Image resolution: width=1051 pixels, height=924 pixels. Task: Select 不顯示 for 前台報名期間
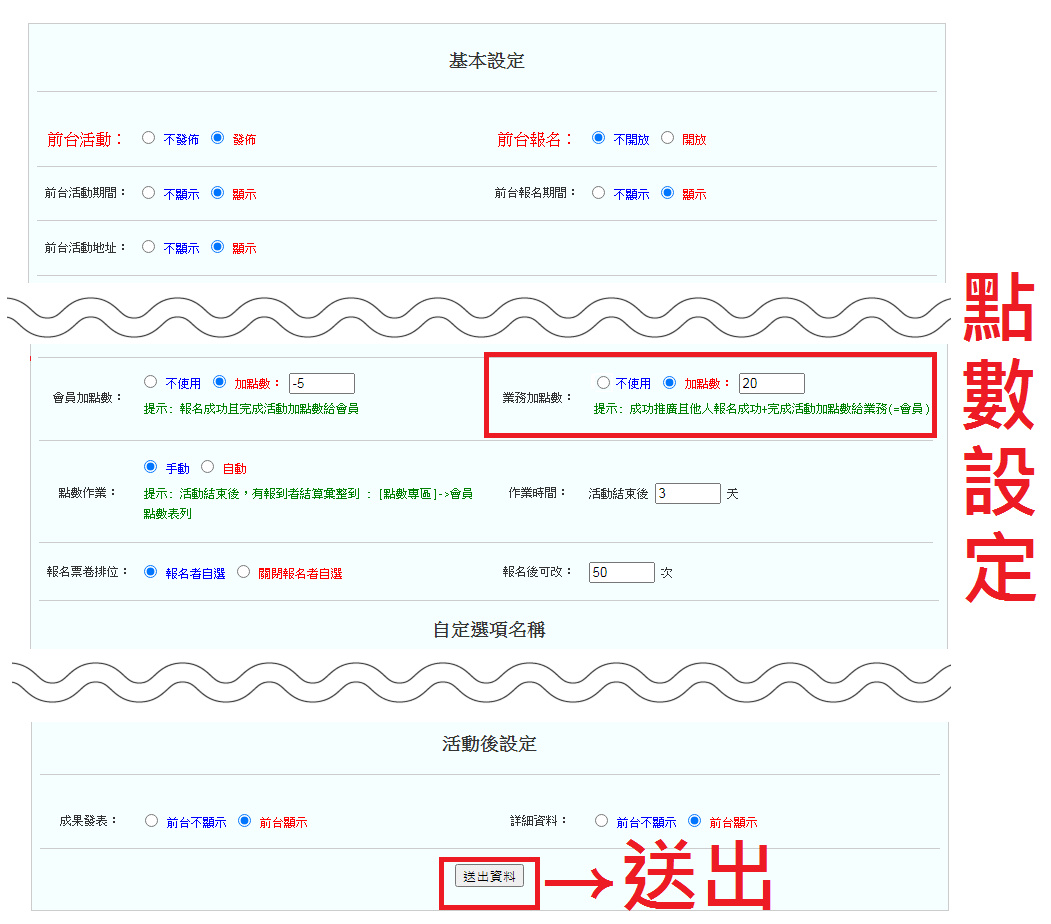(x=599, y=193)
